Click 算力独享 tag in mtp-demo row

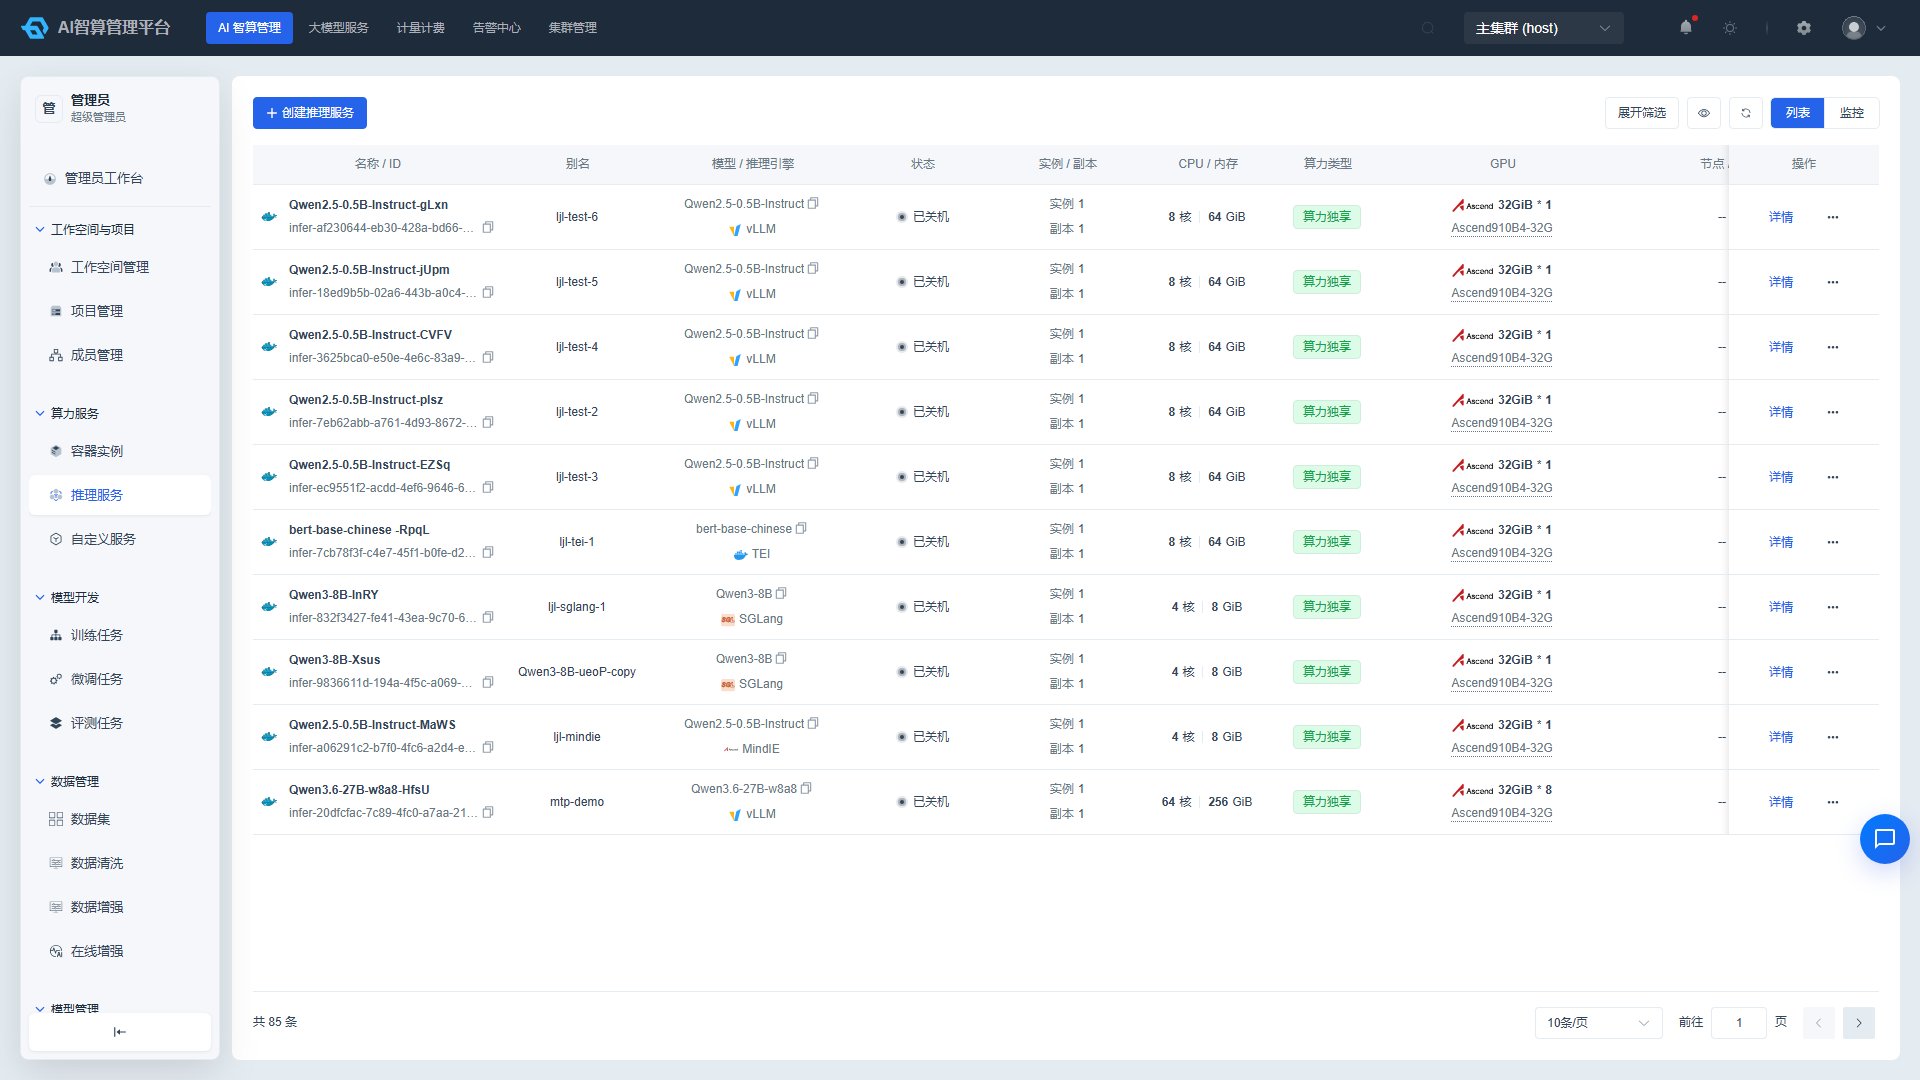(1327, 802)
